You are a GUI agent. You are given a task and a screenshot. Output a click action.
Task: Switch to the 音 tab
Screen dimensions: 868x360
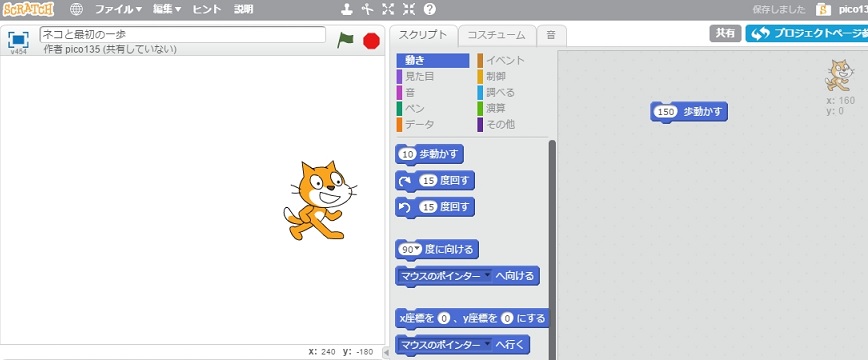(551, 35)
